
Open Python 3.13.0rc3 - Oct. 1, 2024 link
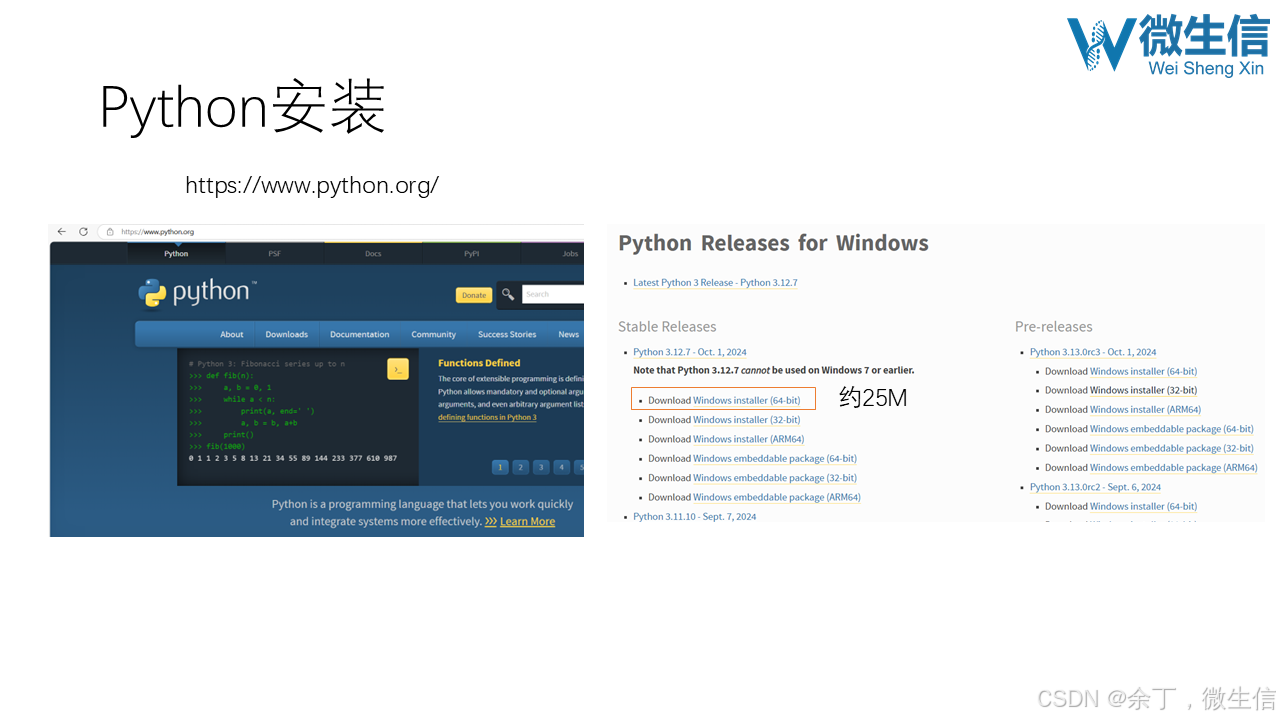tap(1093, 352)
